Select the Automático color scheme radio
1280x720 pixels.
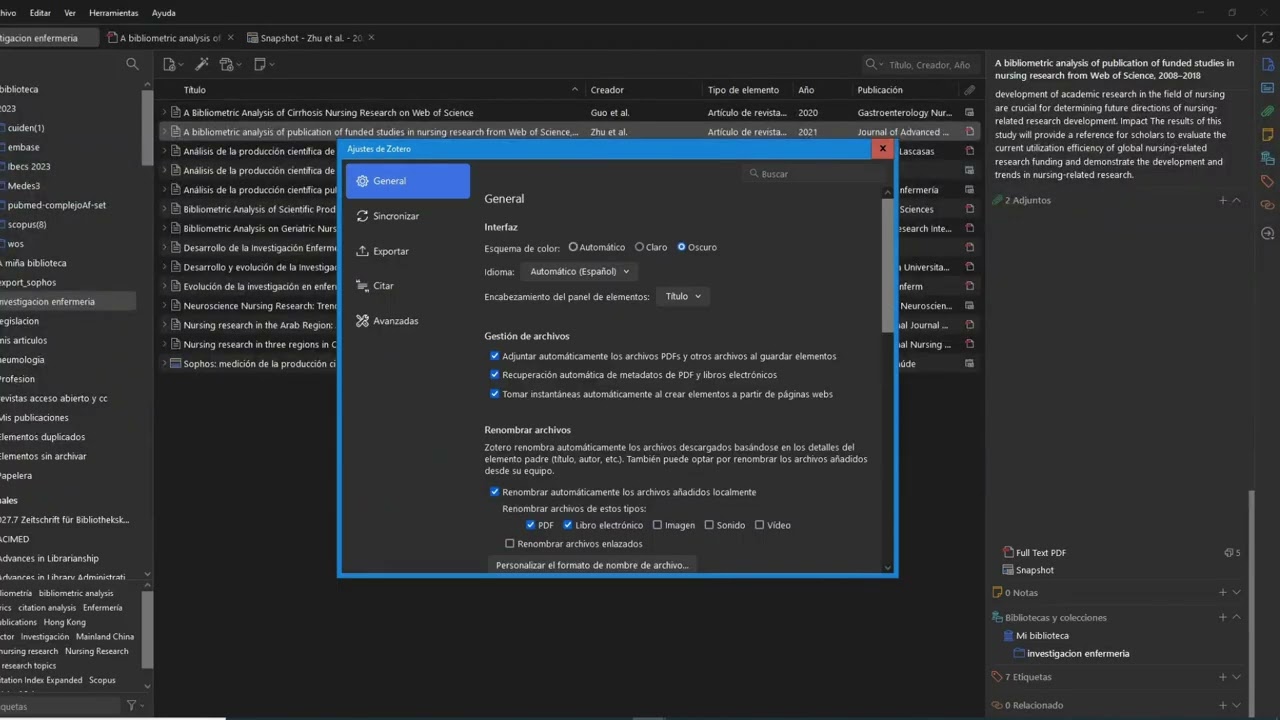click(573, 247)
